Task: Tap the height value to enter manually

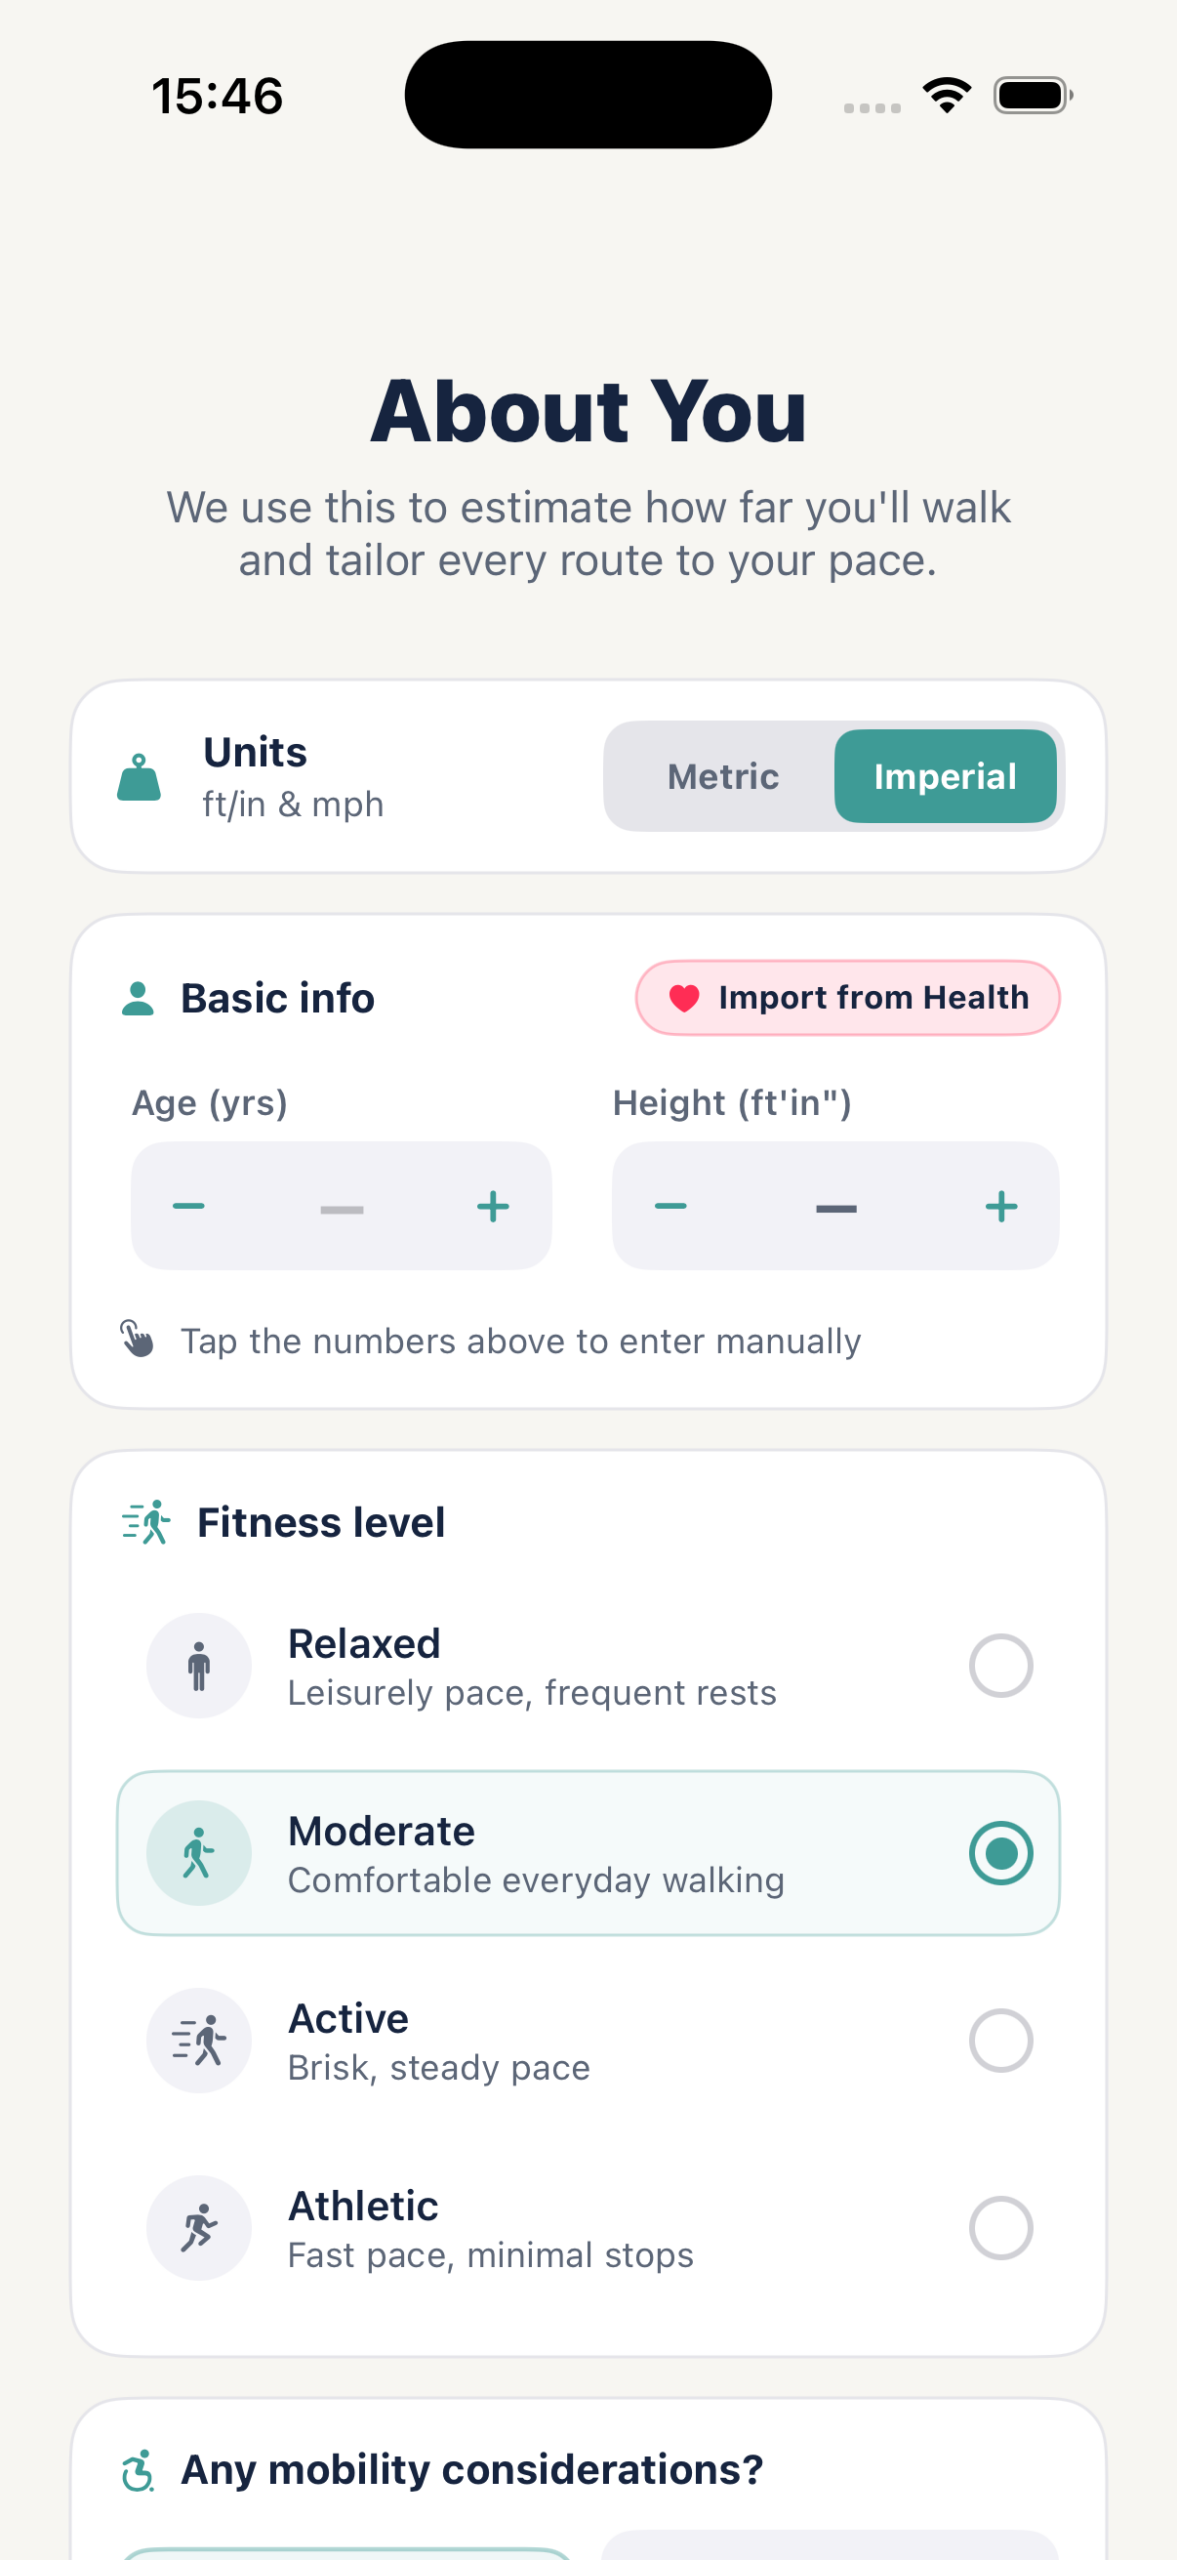Action: click(836, 1208)
